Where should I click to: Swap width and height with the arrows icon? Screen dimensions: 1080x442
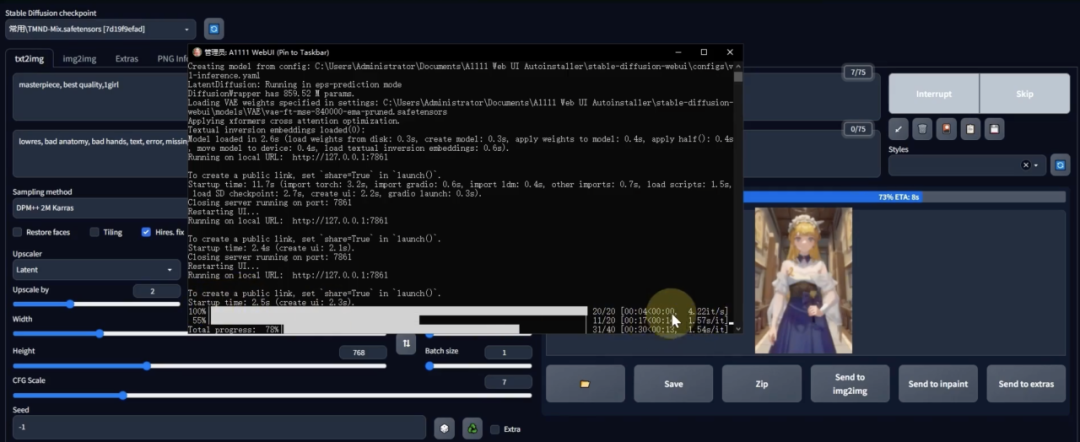406,343
